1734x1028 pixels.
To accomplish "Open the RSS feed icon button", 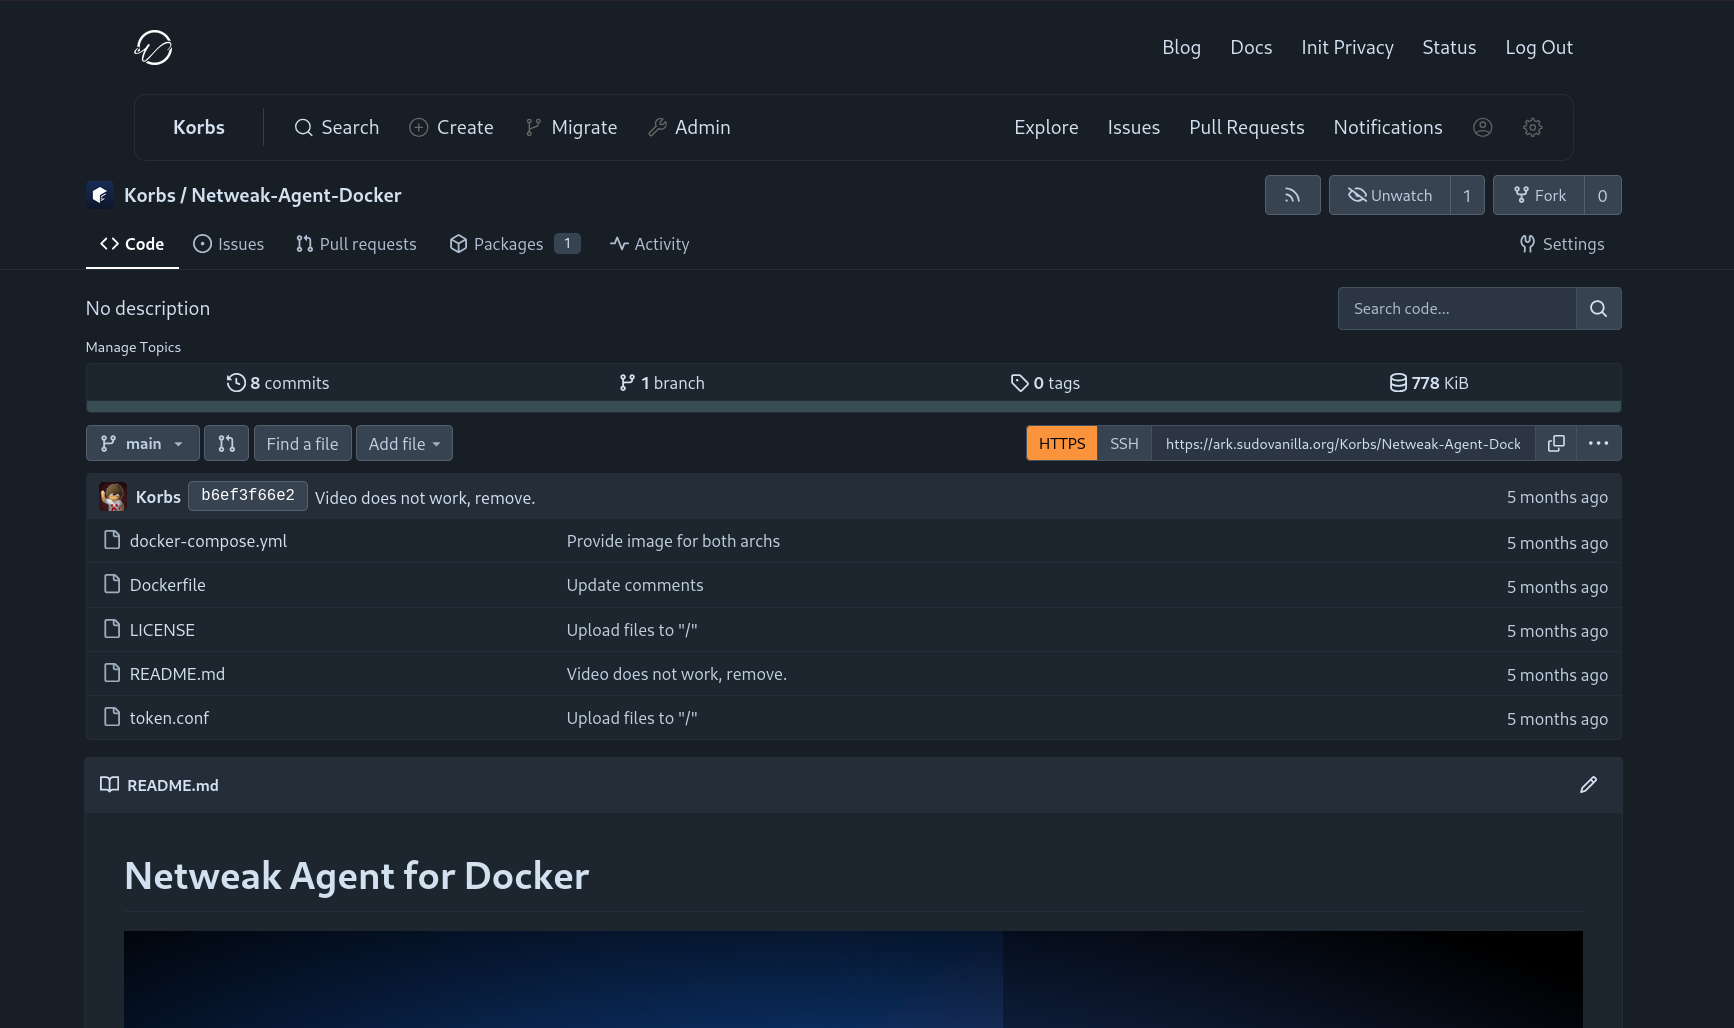I will (1292, 195).
